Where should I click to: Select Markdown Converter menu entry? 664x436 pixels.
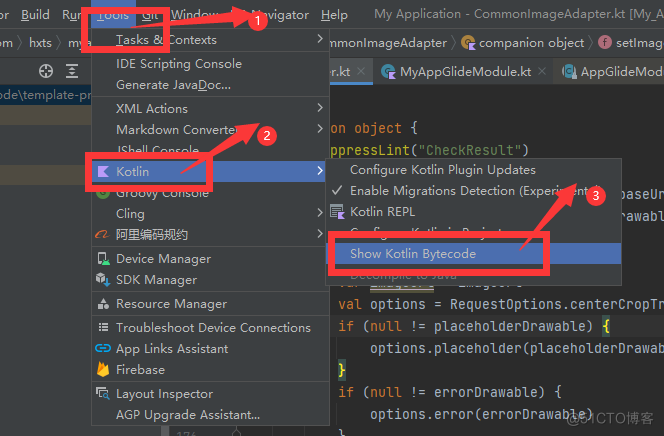(210, 130)
